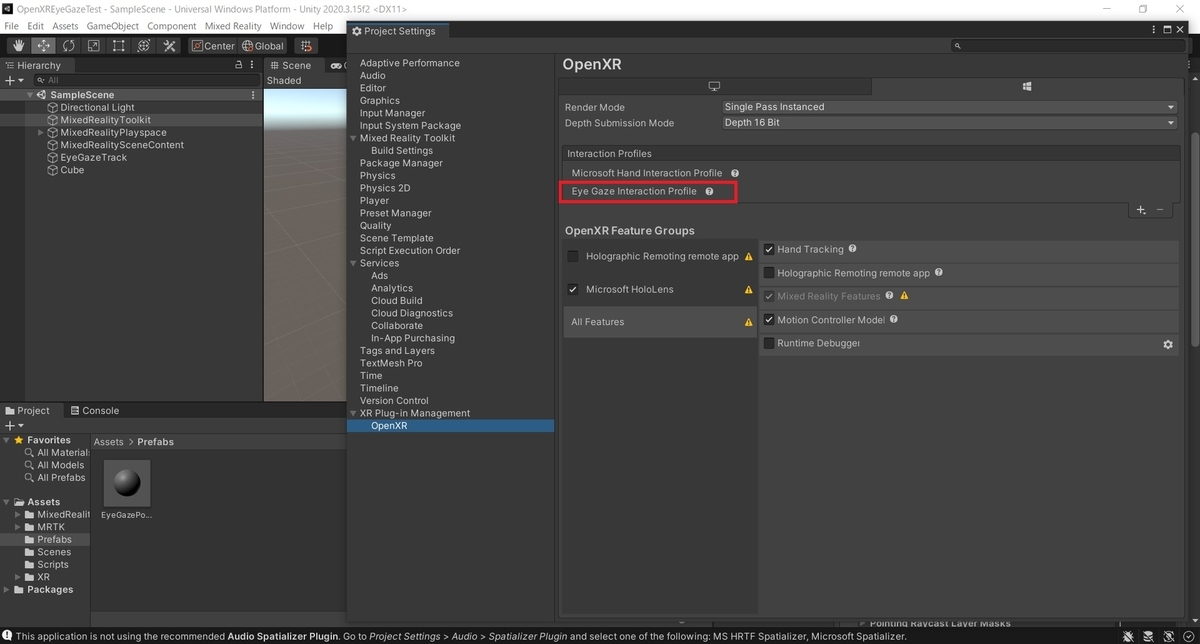Viewport: 1200px width, 644px height.
Task: Click Project Settings search field
Action: click(x=1069, y=46)
